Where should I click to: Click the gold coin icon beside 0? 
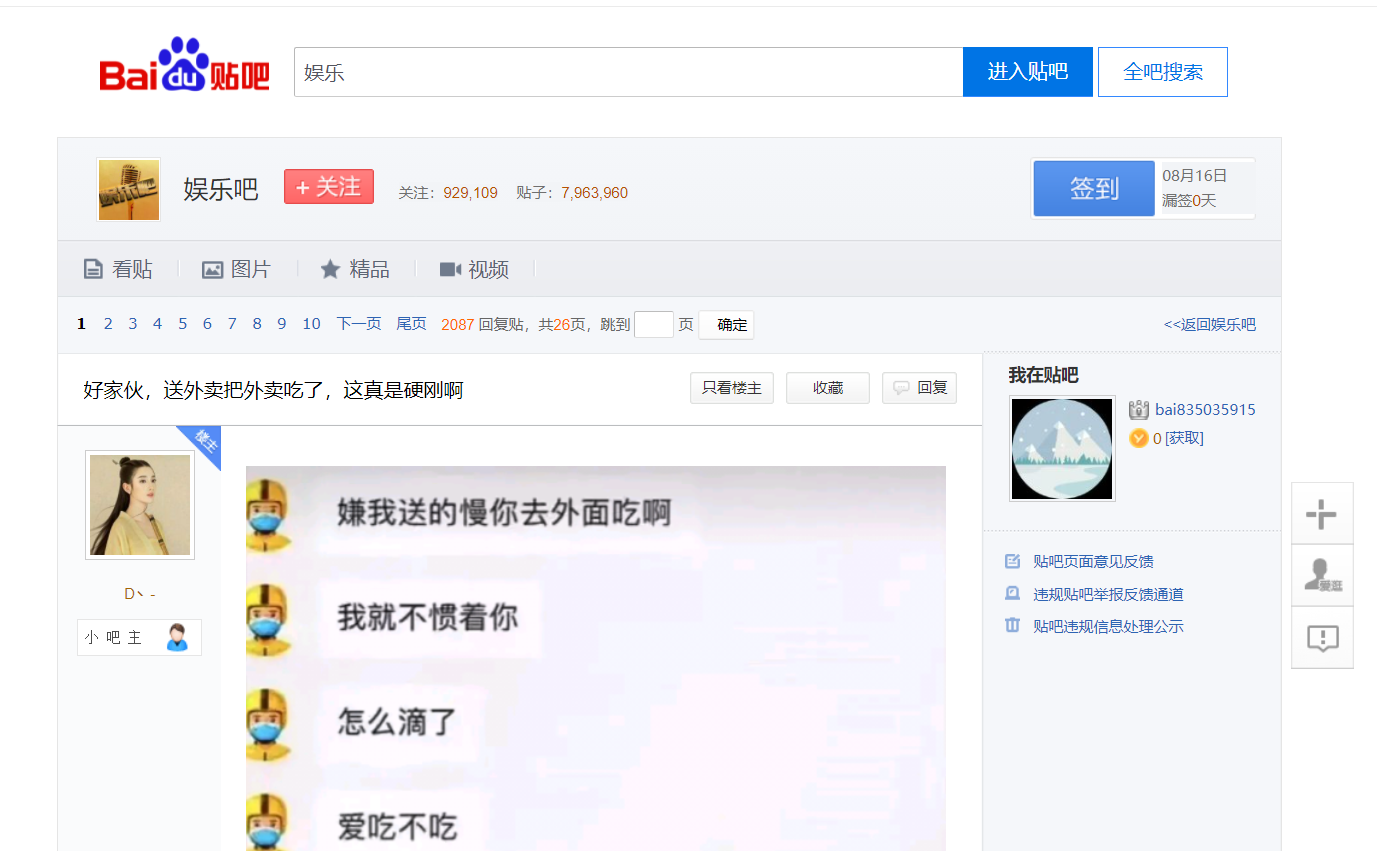click(x=1138, y=438)
